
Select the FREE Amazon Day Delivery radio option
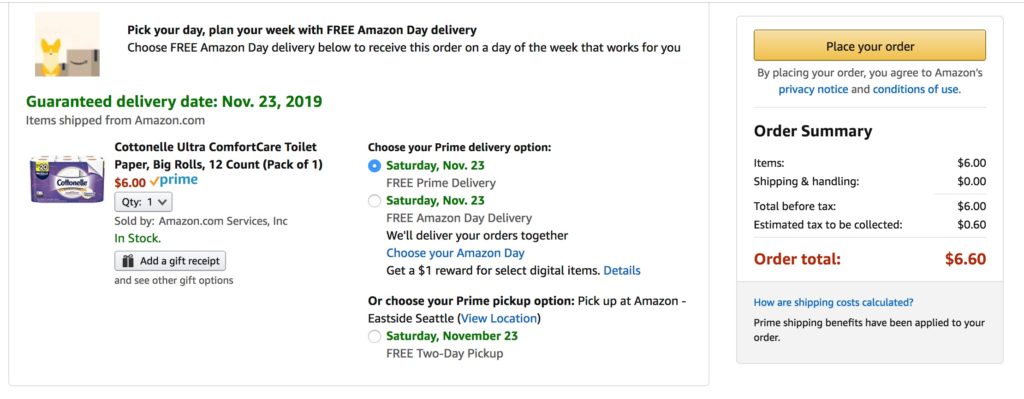point(374,201)
